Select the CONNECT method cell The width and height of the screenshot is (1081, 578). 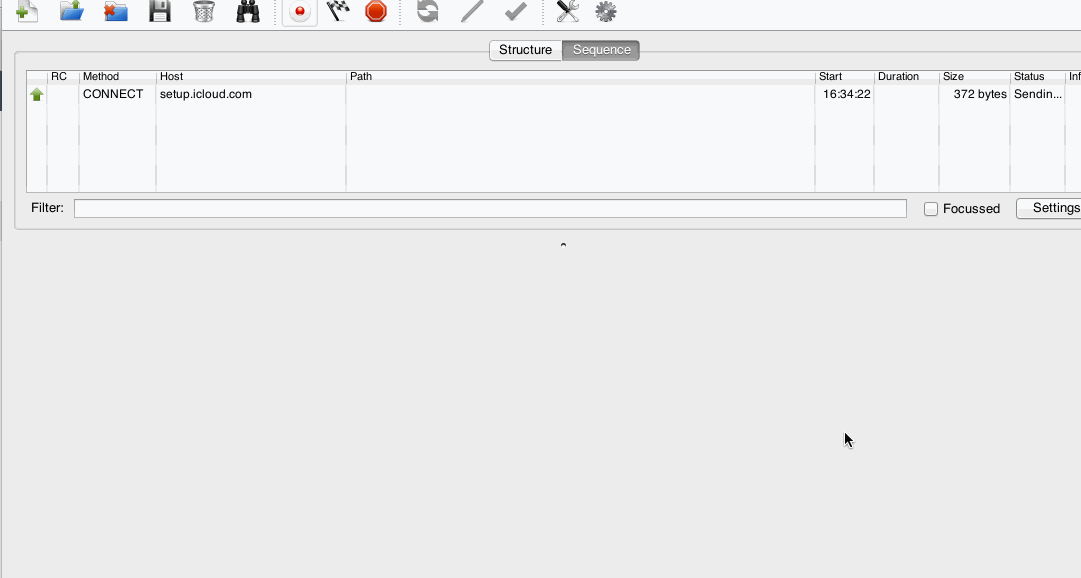pyautogui.click(x=113, y=94)
